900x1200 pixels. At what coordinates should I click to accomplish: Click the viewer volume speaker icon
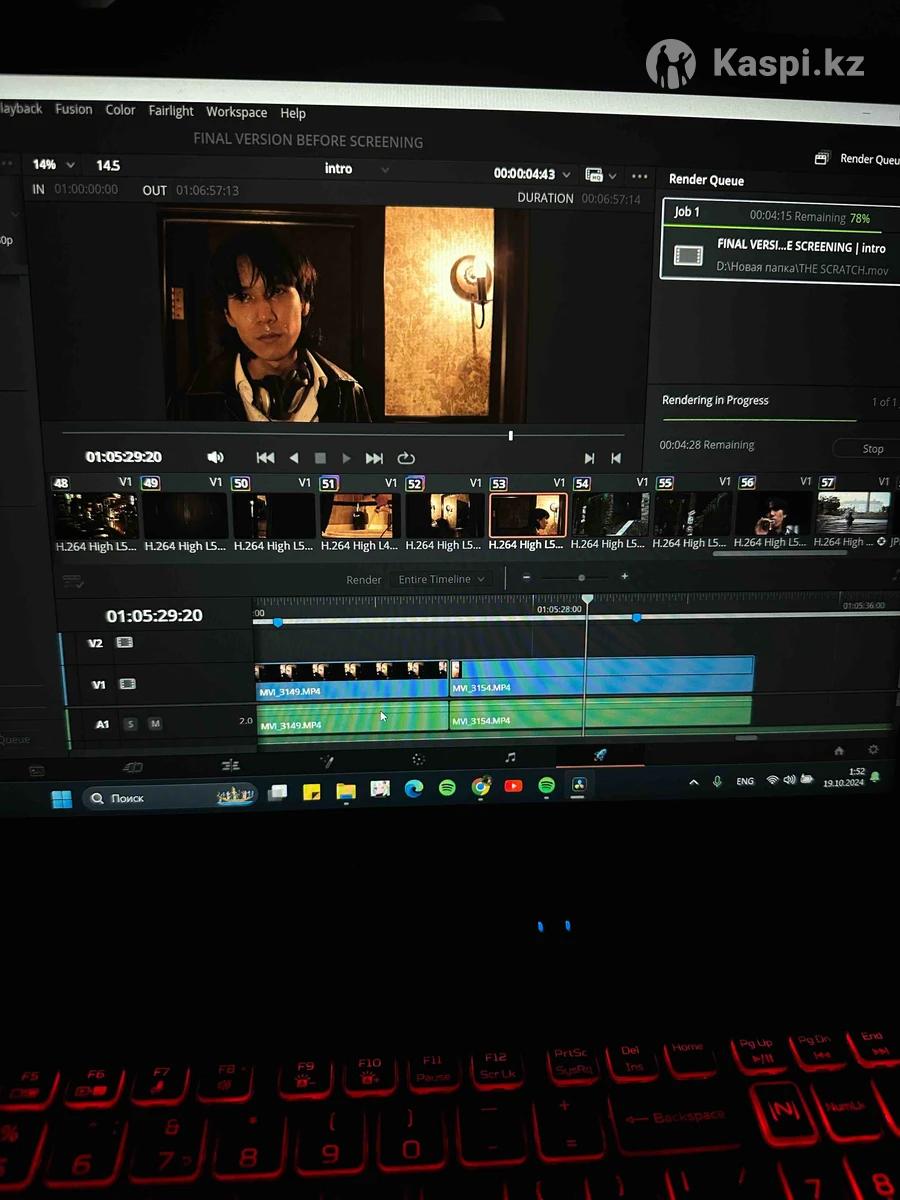215,457
